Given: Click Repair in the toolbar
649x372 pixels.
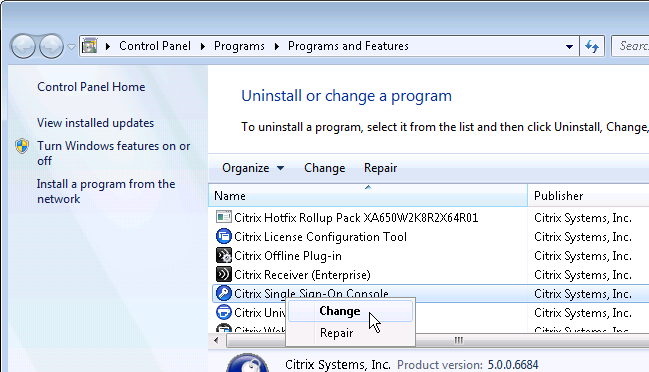Looking at the screenshot, I should [x=380, y=168].
